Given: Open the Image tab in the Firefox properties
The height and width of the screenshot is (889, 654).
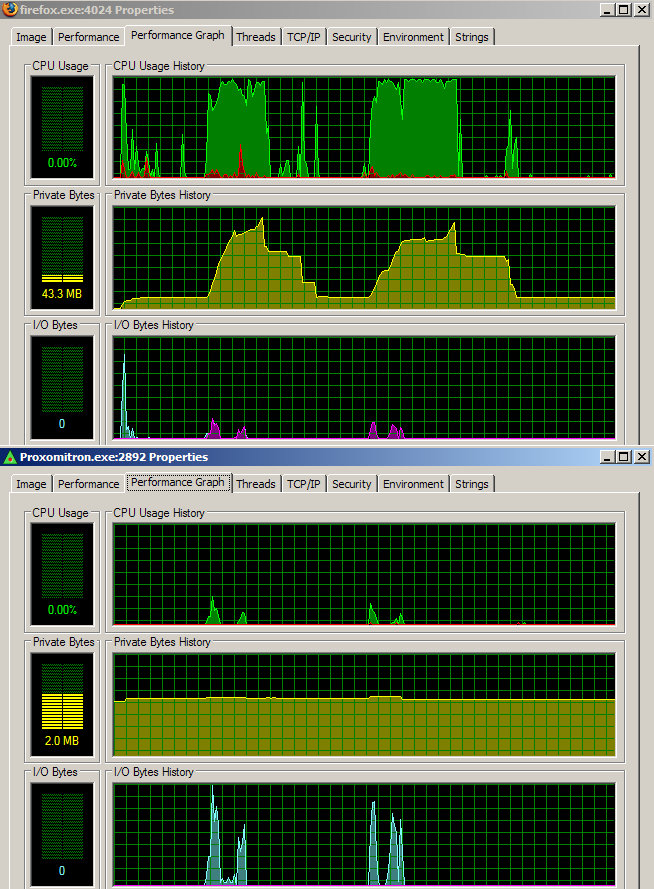Looking at the screenshot, I should [x=31, y=37].
